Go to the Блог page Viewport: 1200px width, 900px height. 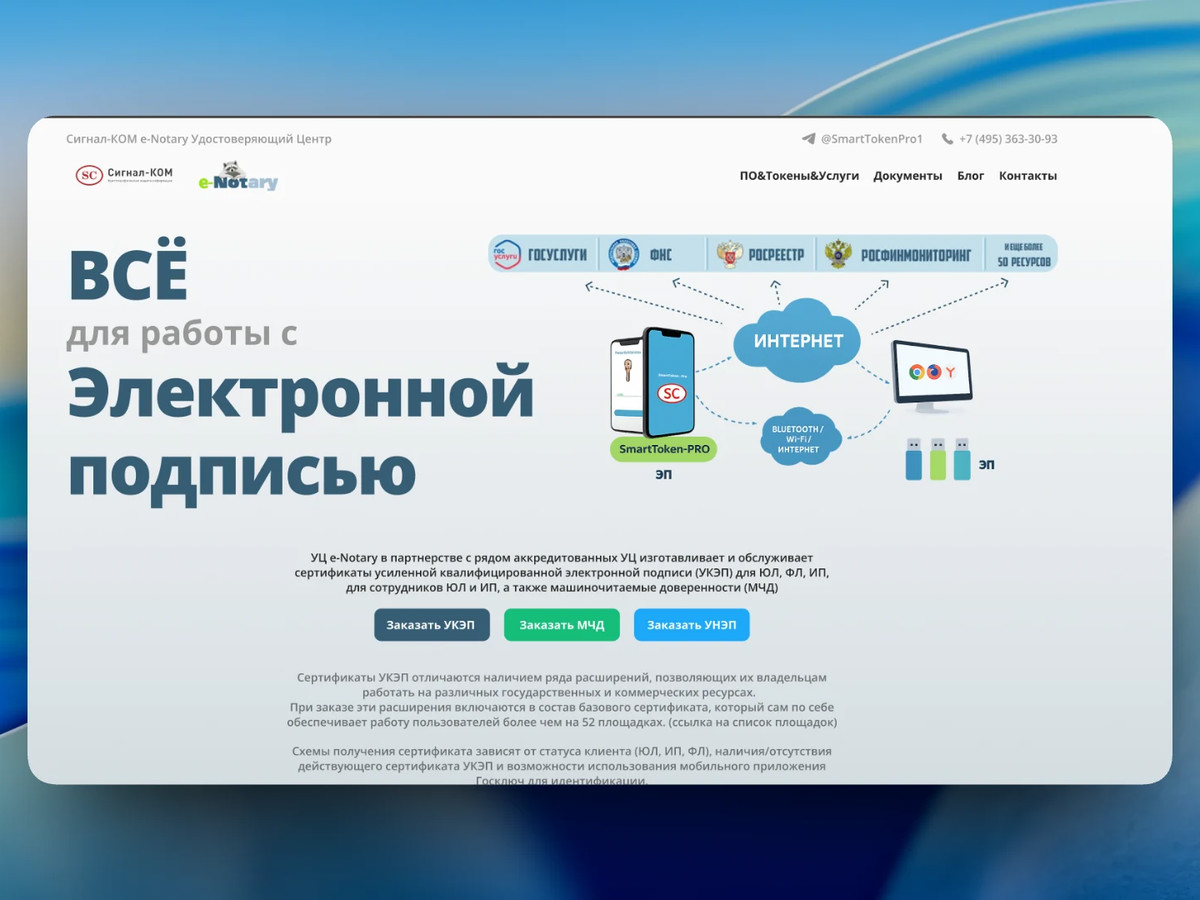pyautogui.click(x=971, y=176)
